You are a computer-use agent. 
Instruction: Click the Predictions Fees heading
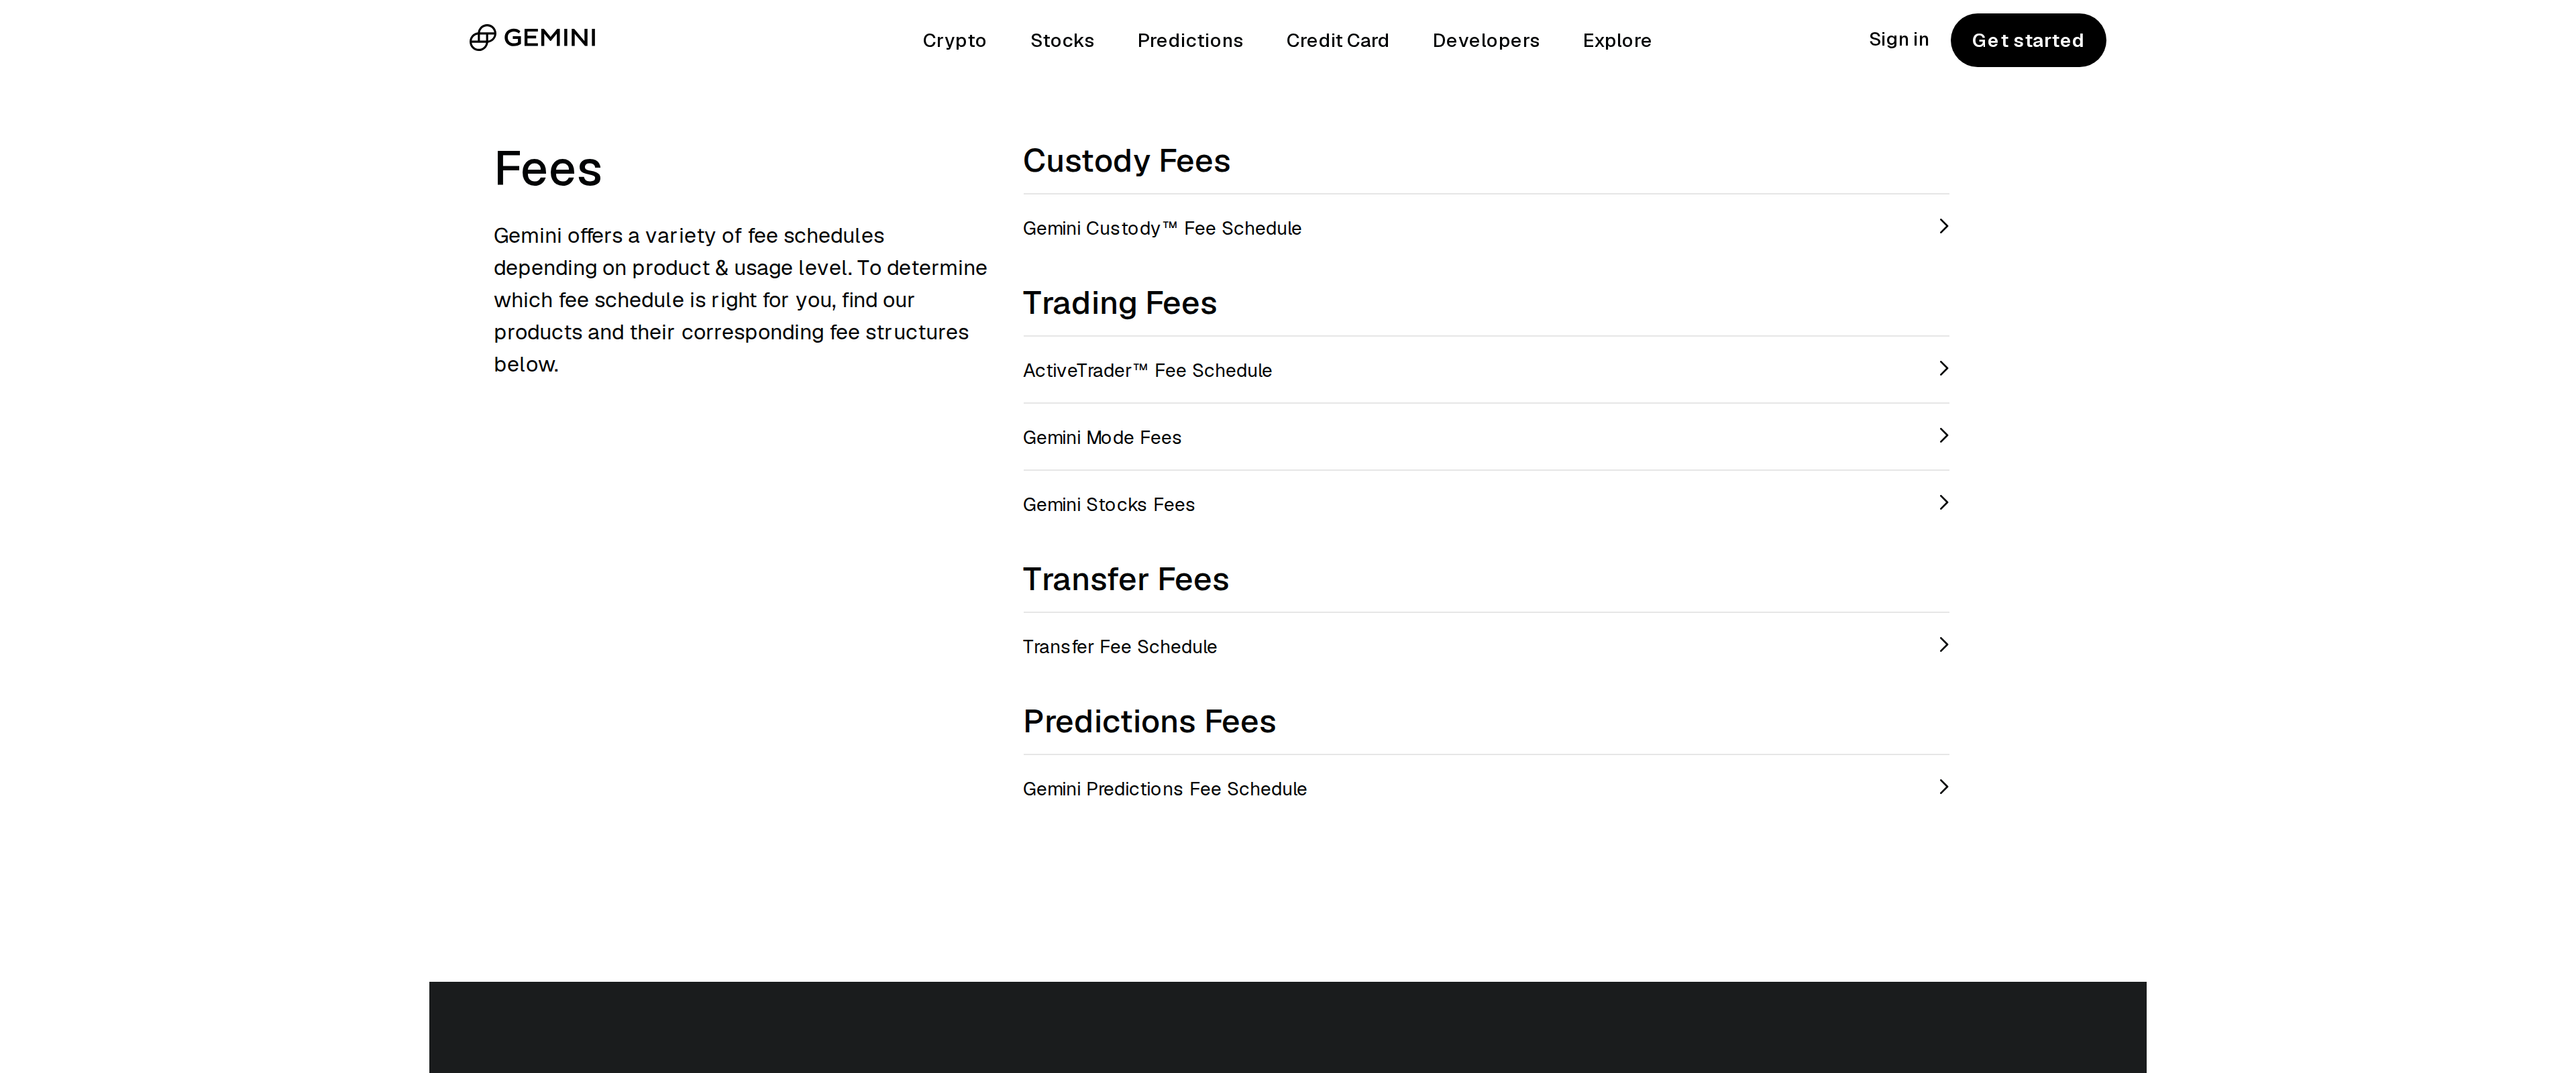point(1149,721)
